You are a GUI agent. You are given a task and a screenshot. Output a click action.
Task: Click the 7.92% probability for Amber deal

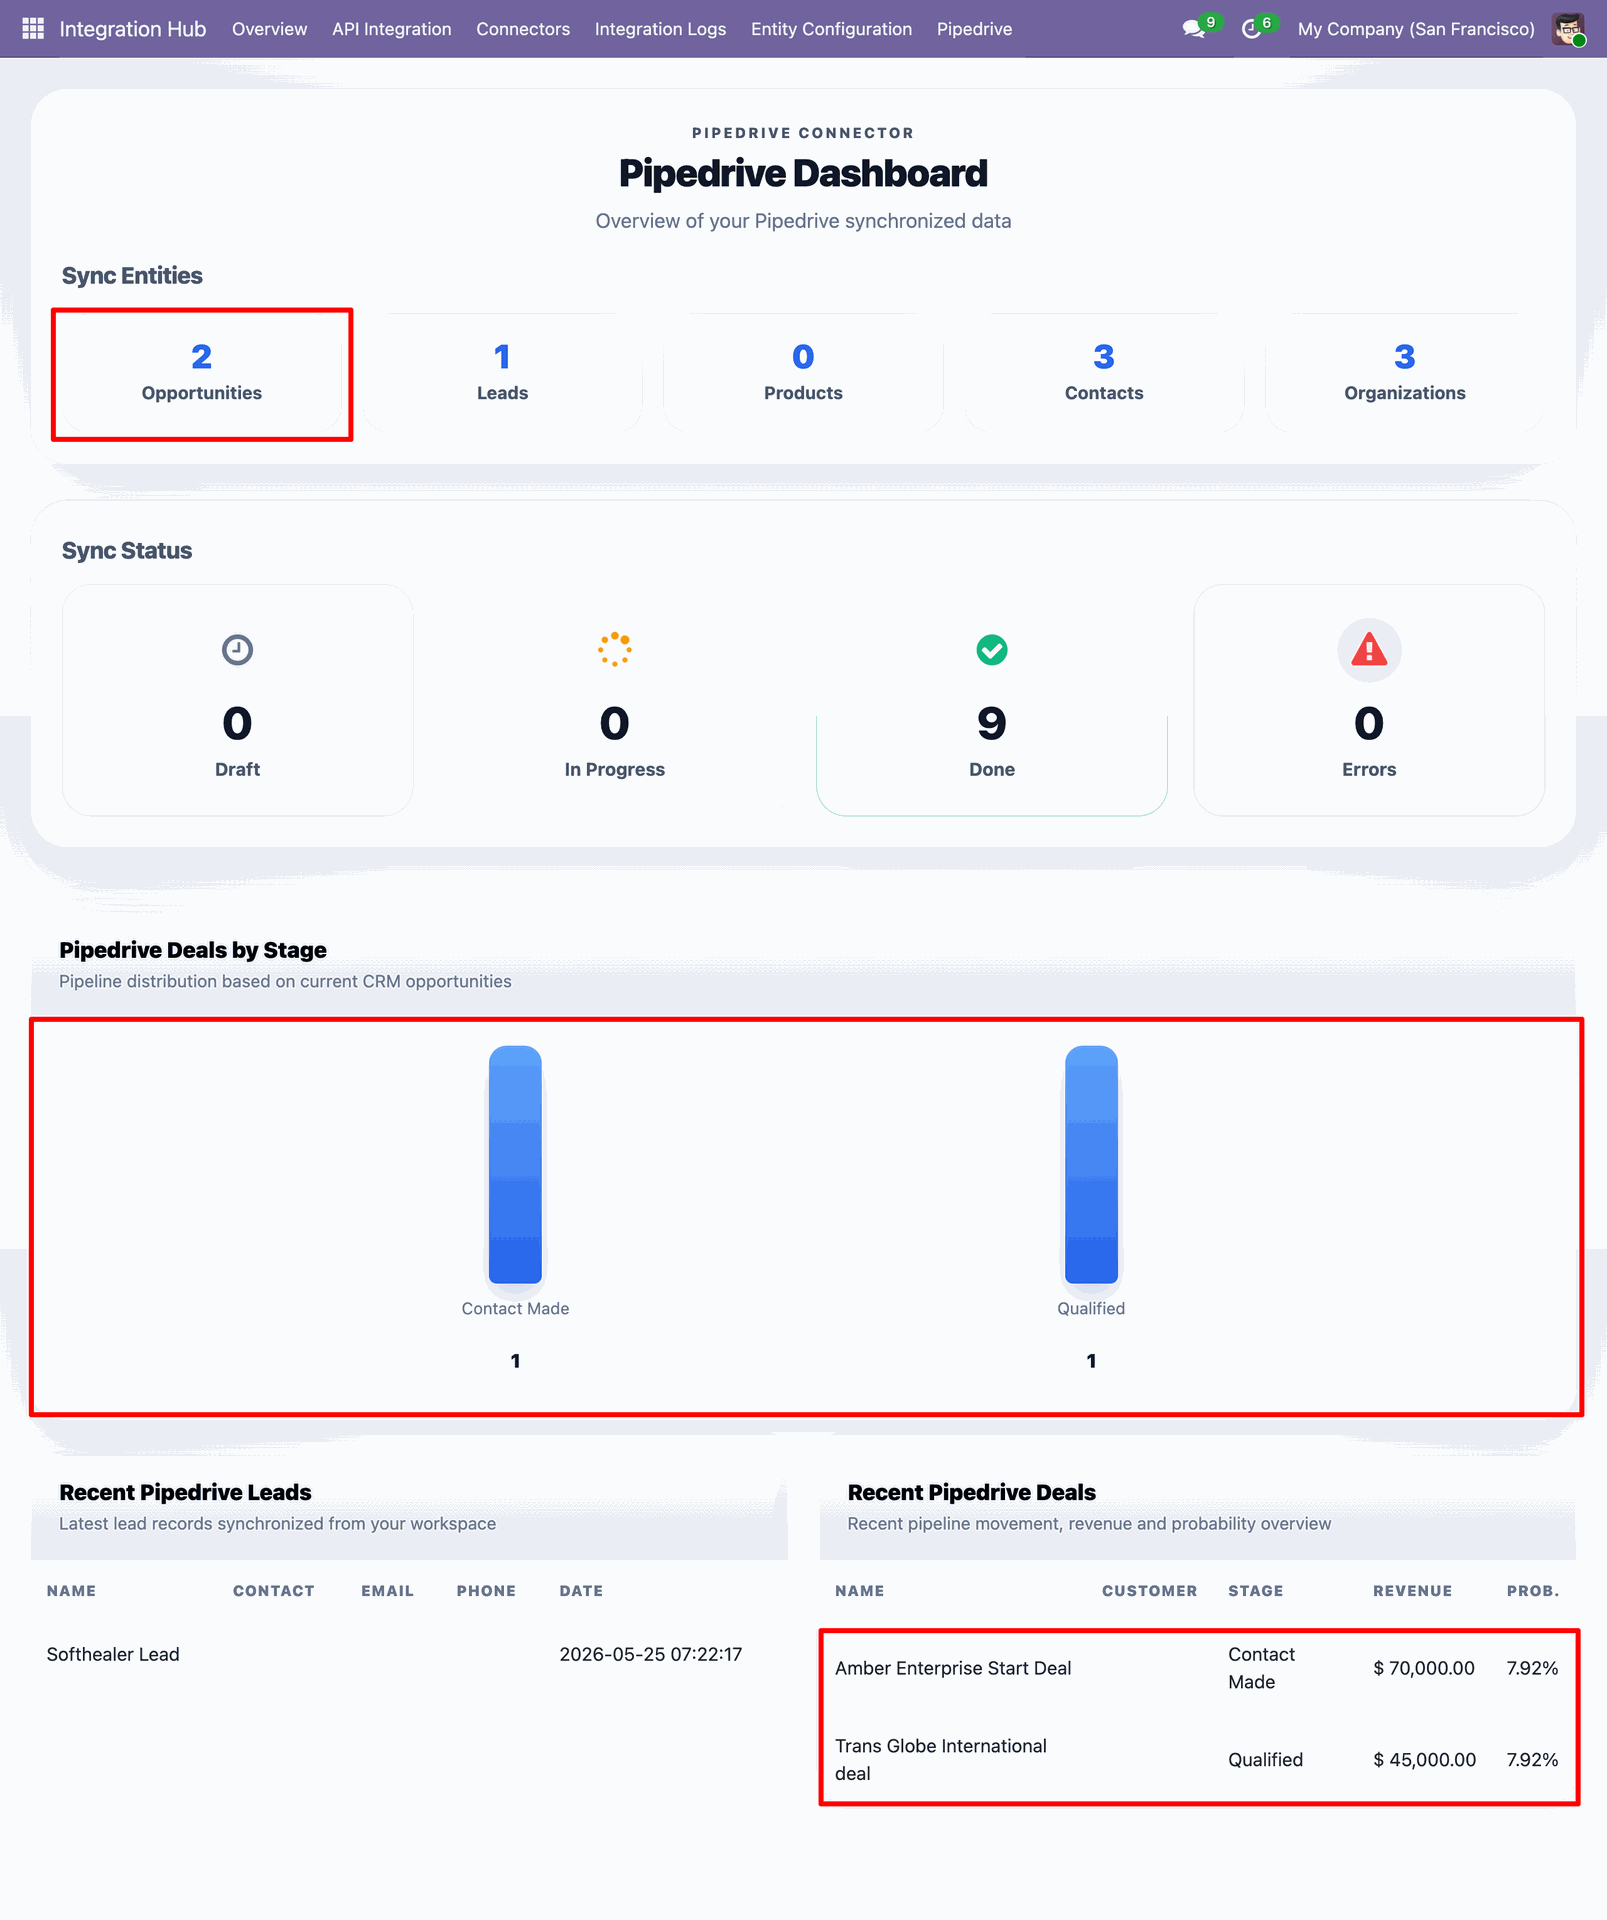pyautogui.click(x=1532, y=1668)
